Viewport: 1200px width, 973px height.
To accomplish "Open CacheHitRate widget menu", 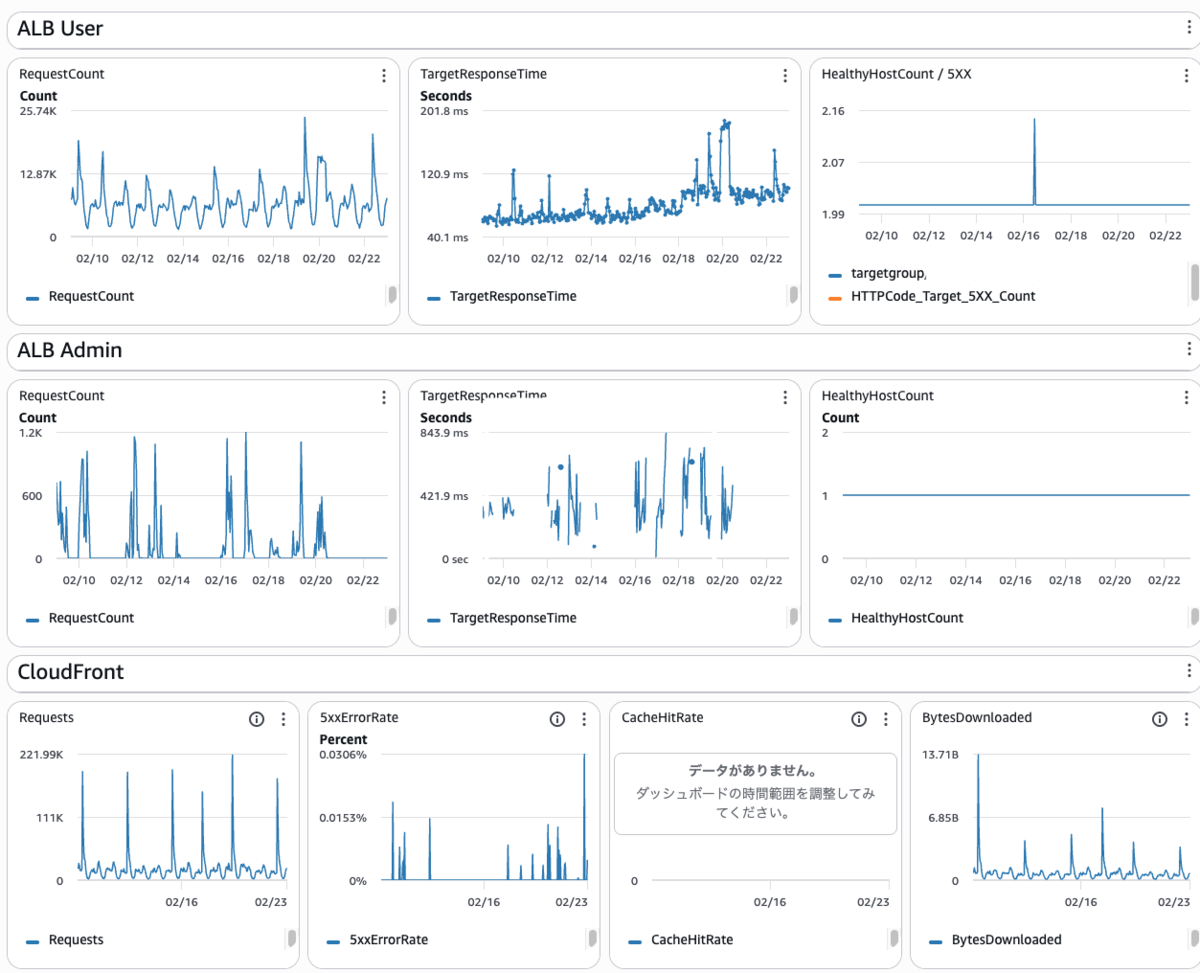I will 886,719.
